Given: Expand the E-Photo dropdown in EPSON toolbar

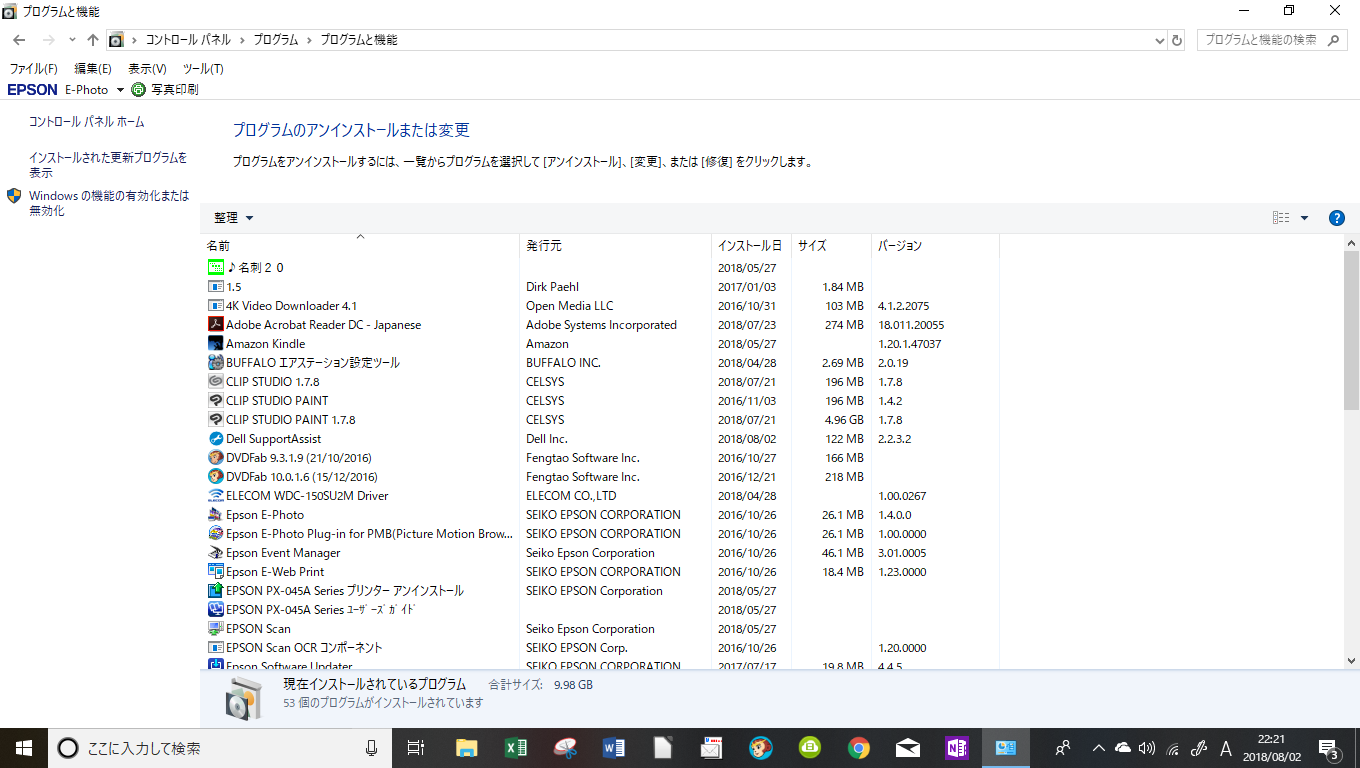Looking at the screenshot, I should tap(120, 90).
